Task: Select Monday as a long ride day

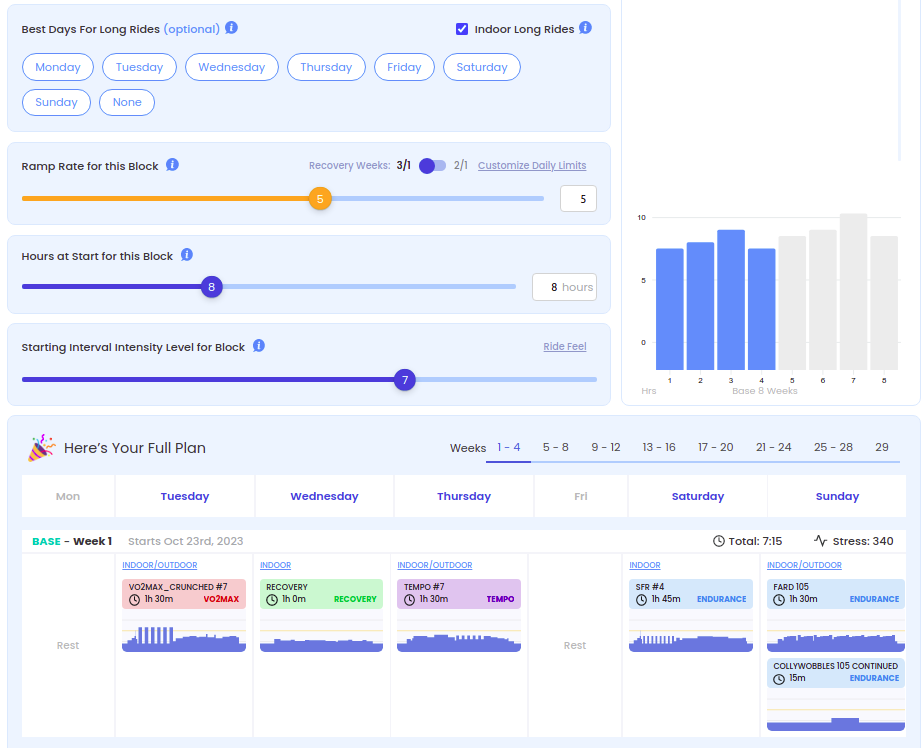Action: coord(58,67)
